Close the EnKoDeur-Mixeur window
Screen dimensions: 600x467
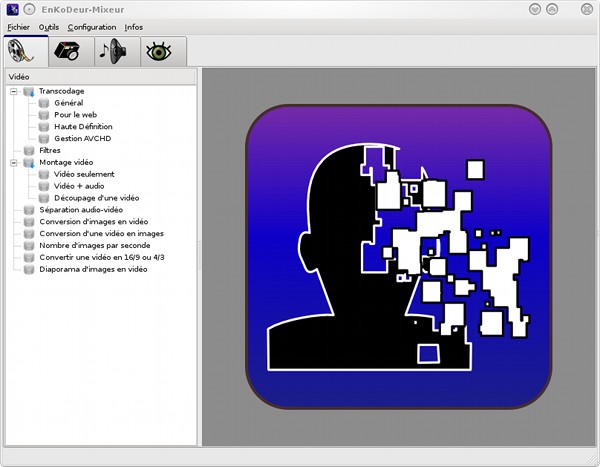pyautogui.click(x=587, y=9)
